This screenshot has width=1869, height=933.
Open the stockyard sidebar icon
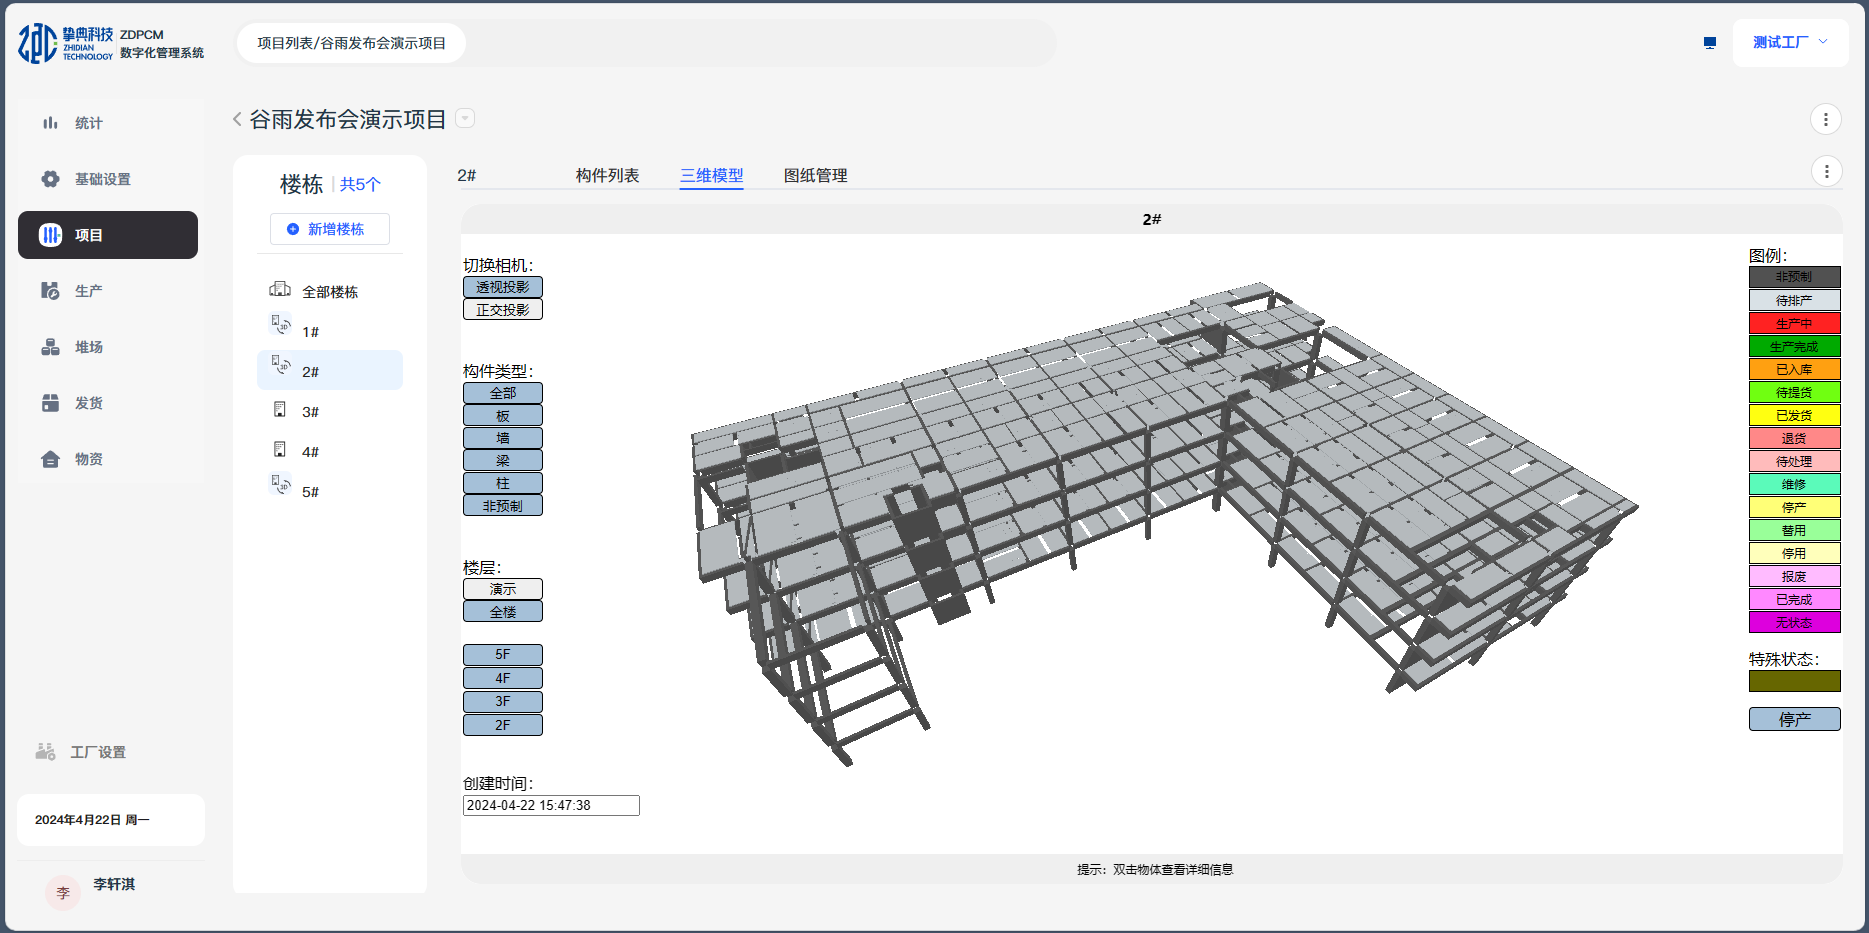click(x=50, y=347)
